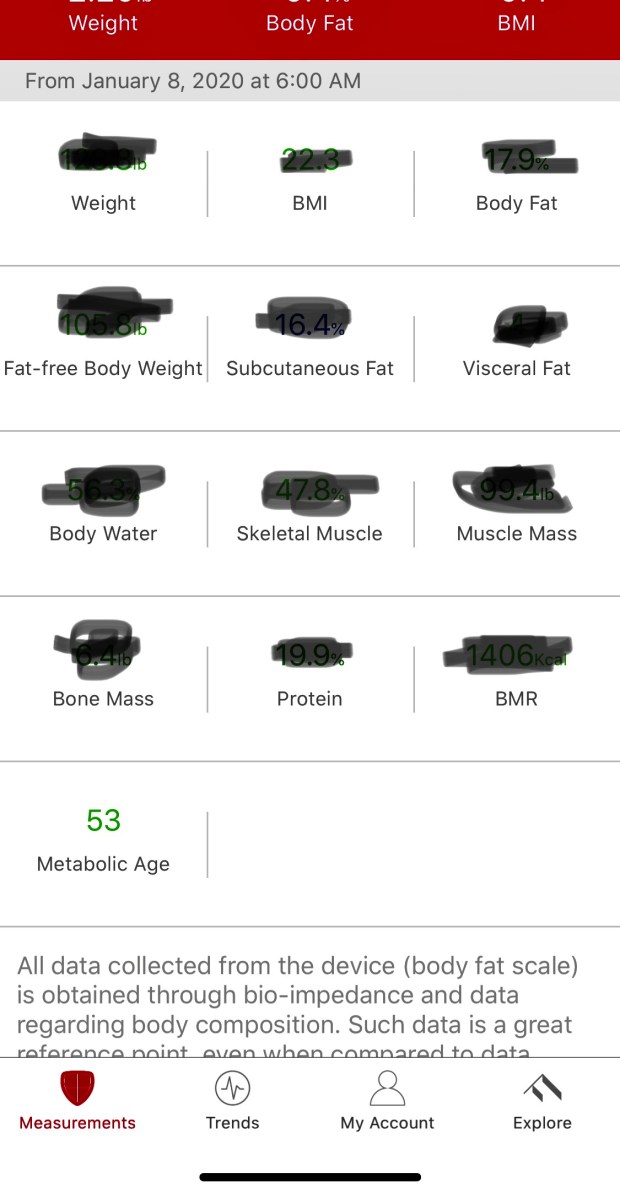Select the BMI header tab
Screen dimensions: 620x1194
pos(516,22)
